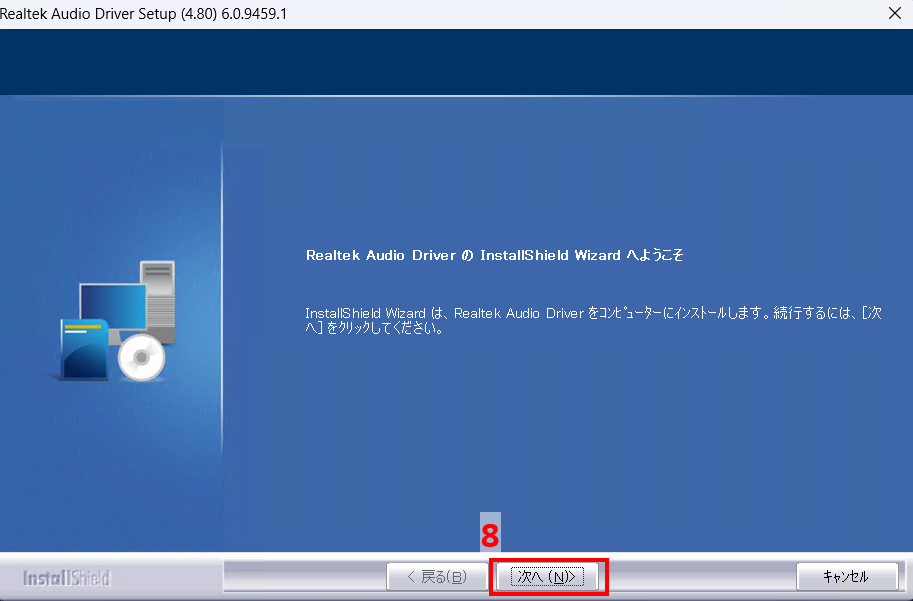Click the CD disc icon in installer graphic
913x601 pixels.
pos(140,358)
